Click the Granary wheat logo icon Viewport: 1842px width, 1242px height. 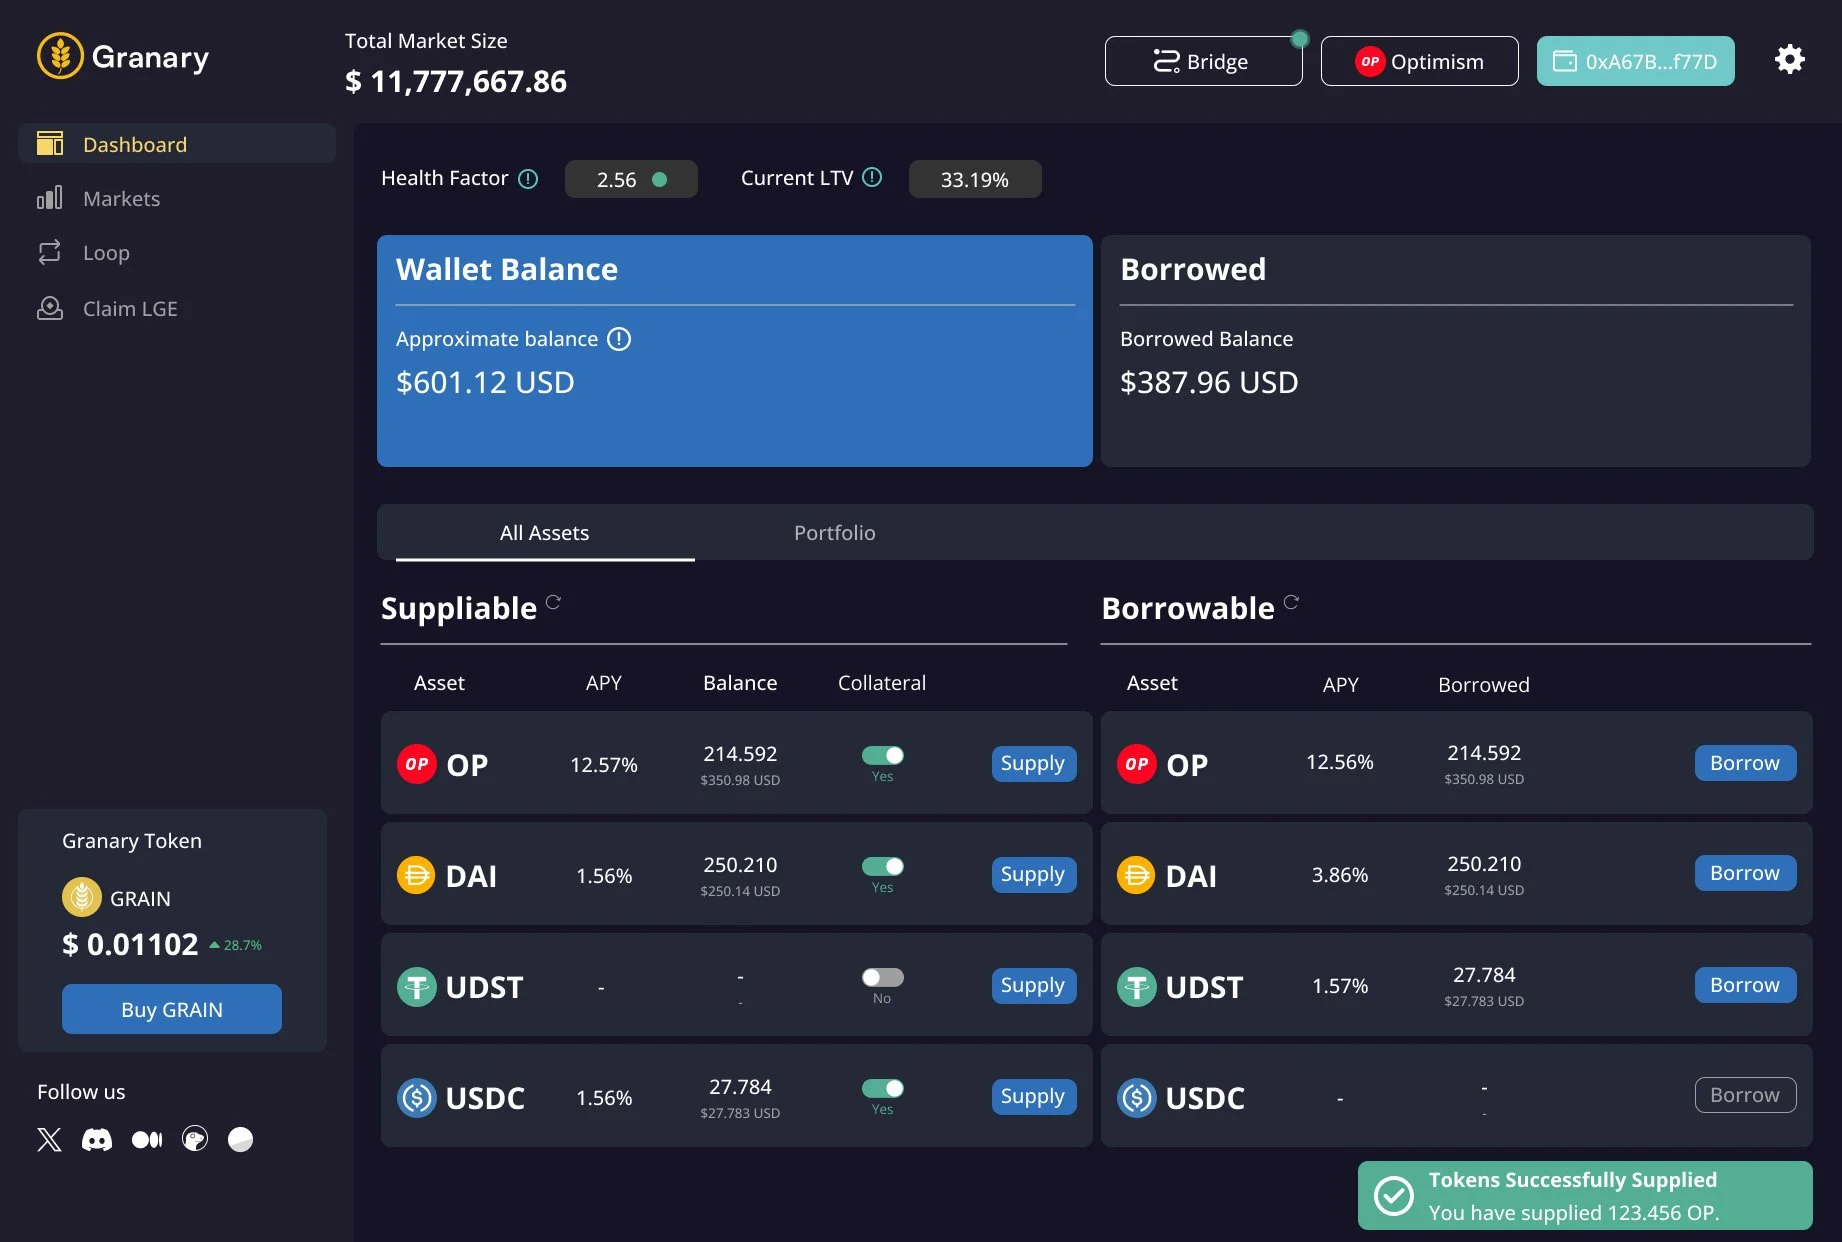(60, 56)
